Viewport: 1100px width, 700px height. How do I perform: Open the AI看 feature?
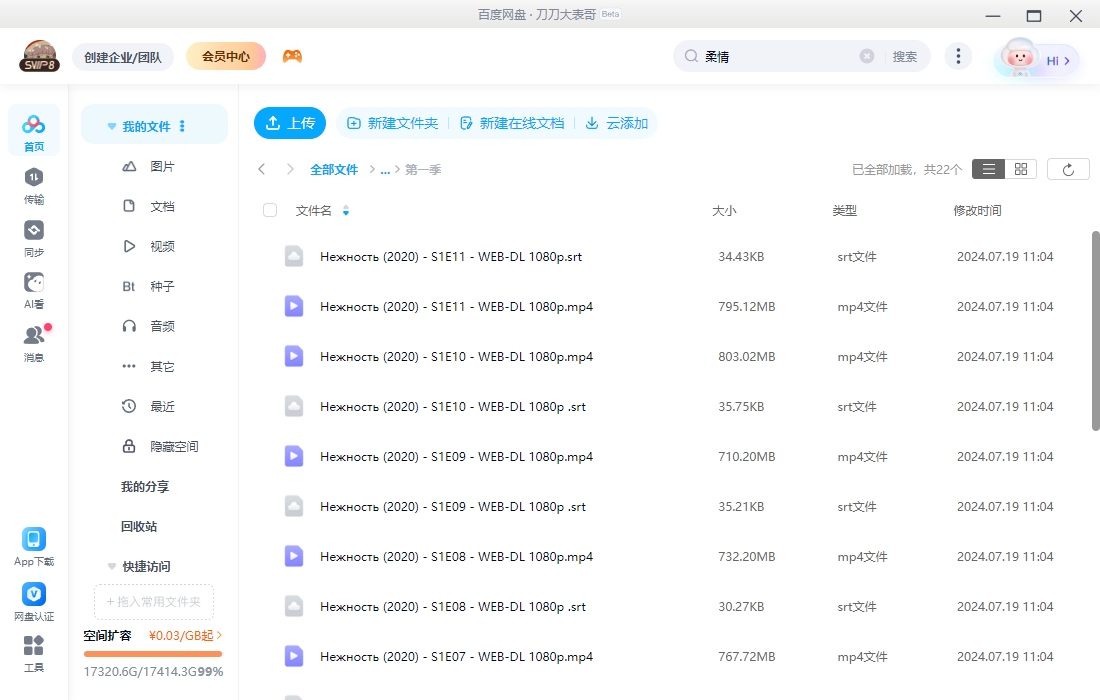[x=33, y=289]
